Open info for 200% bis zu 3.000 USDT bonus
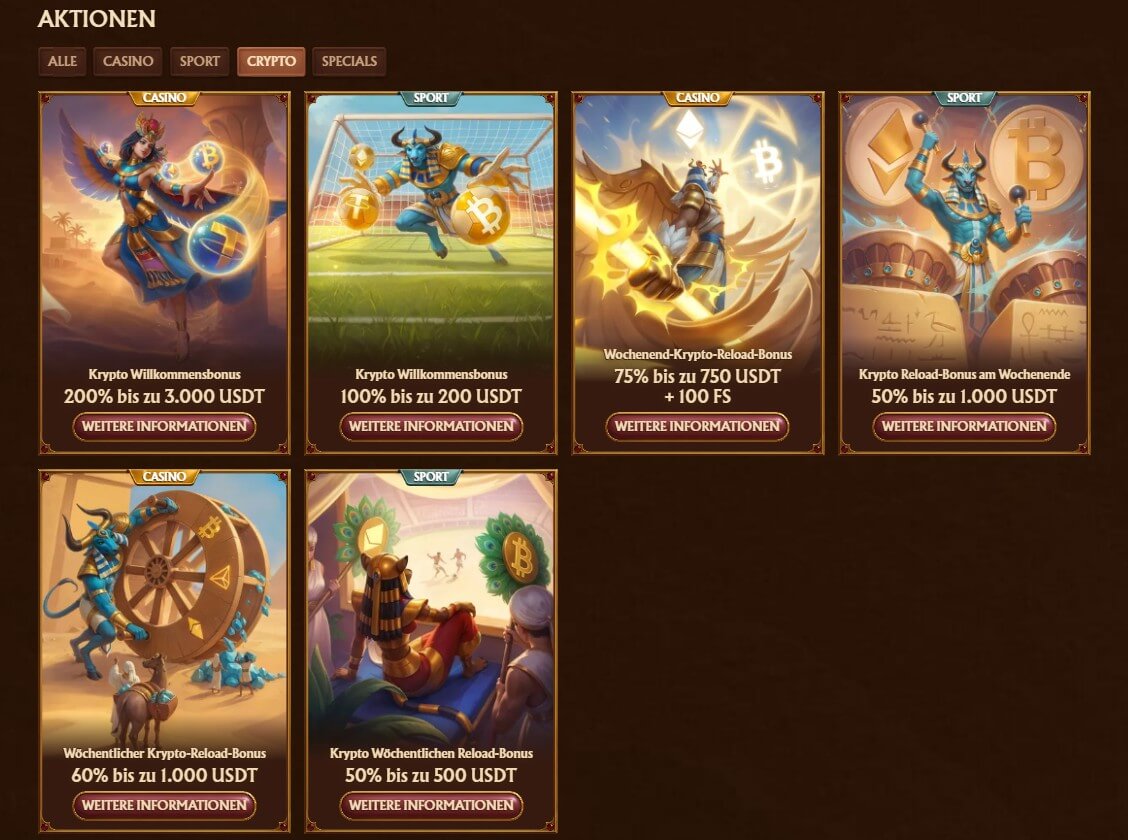The height and width of the screenshot is (840, 1128). (x=164, y=426)
